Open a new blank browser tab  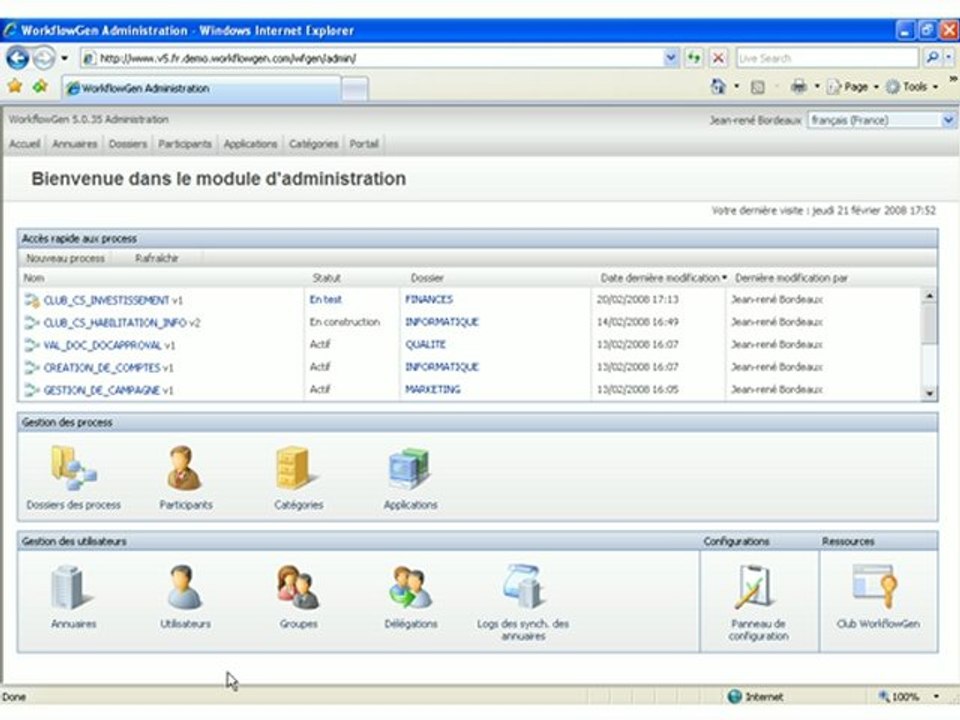tap(354, 89)
